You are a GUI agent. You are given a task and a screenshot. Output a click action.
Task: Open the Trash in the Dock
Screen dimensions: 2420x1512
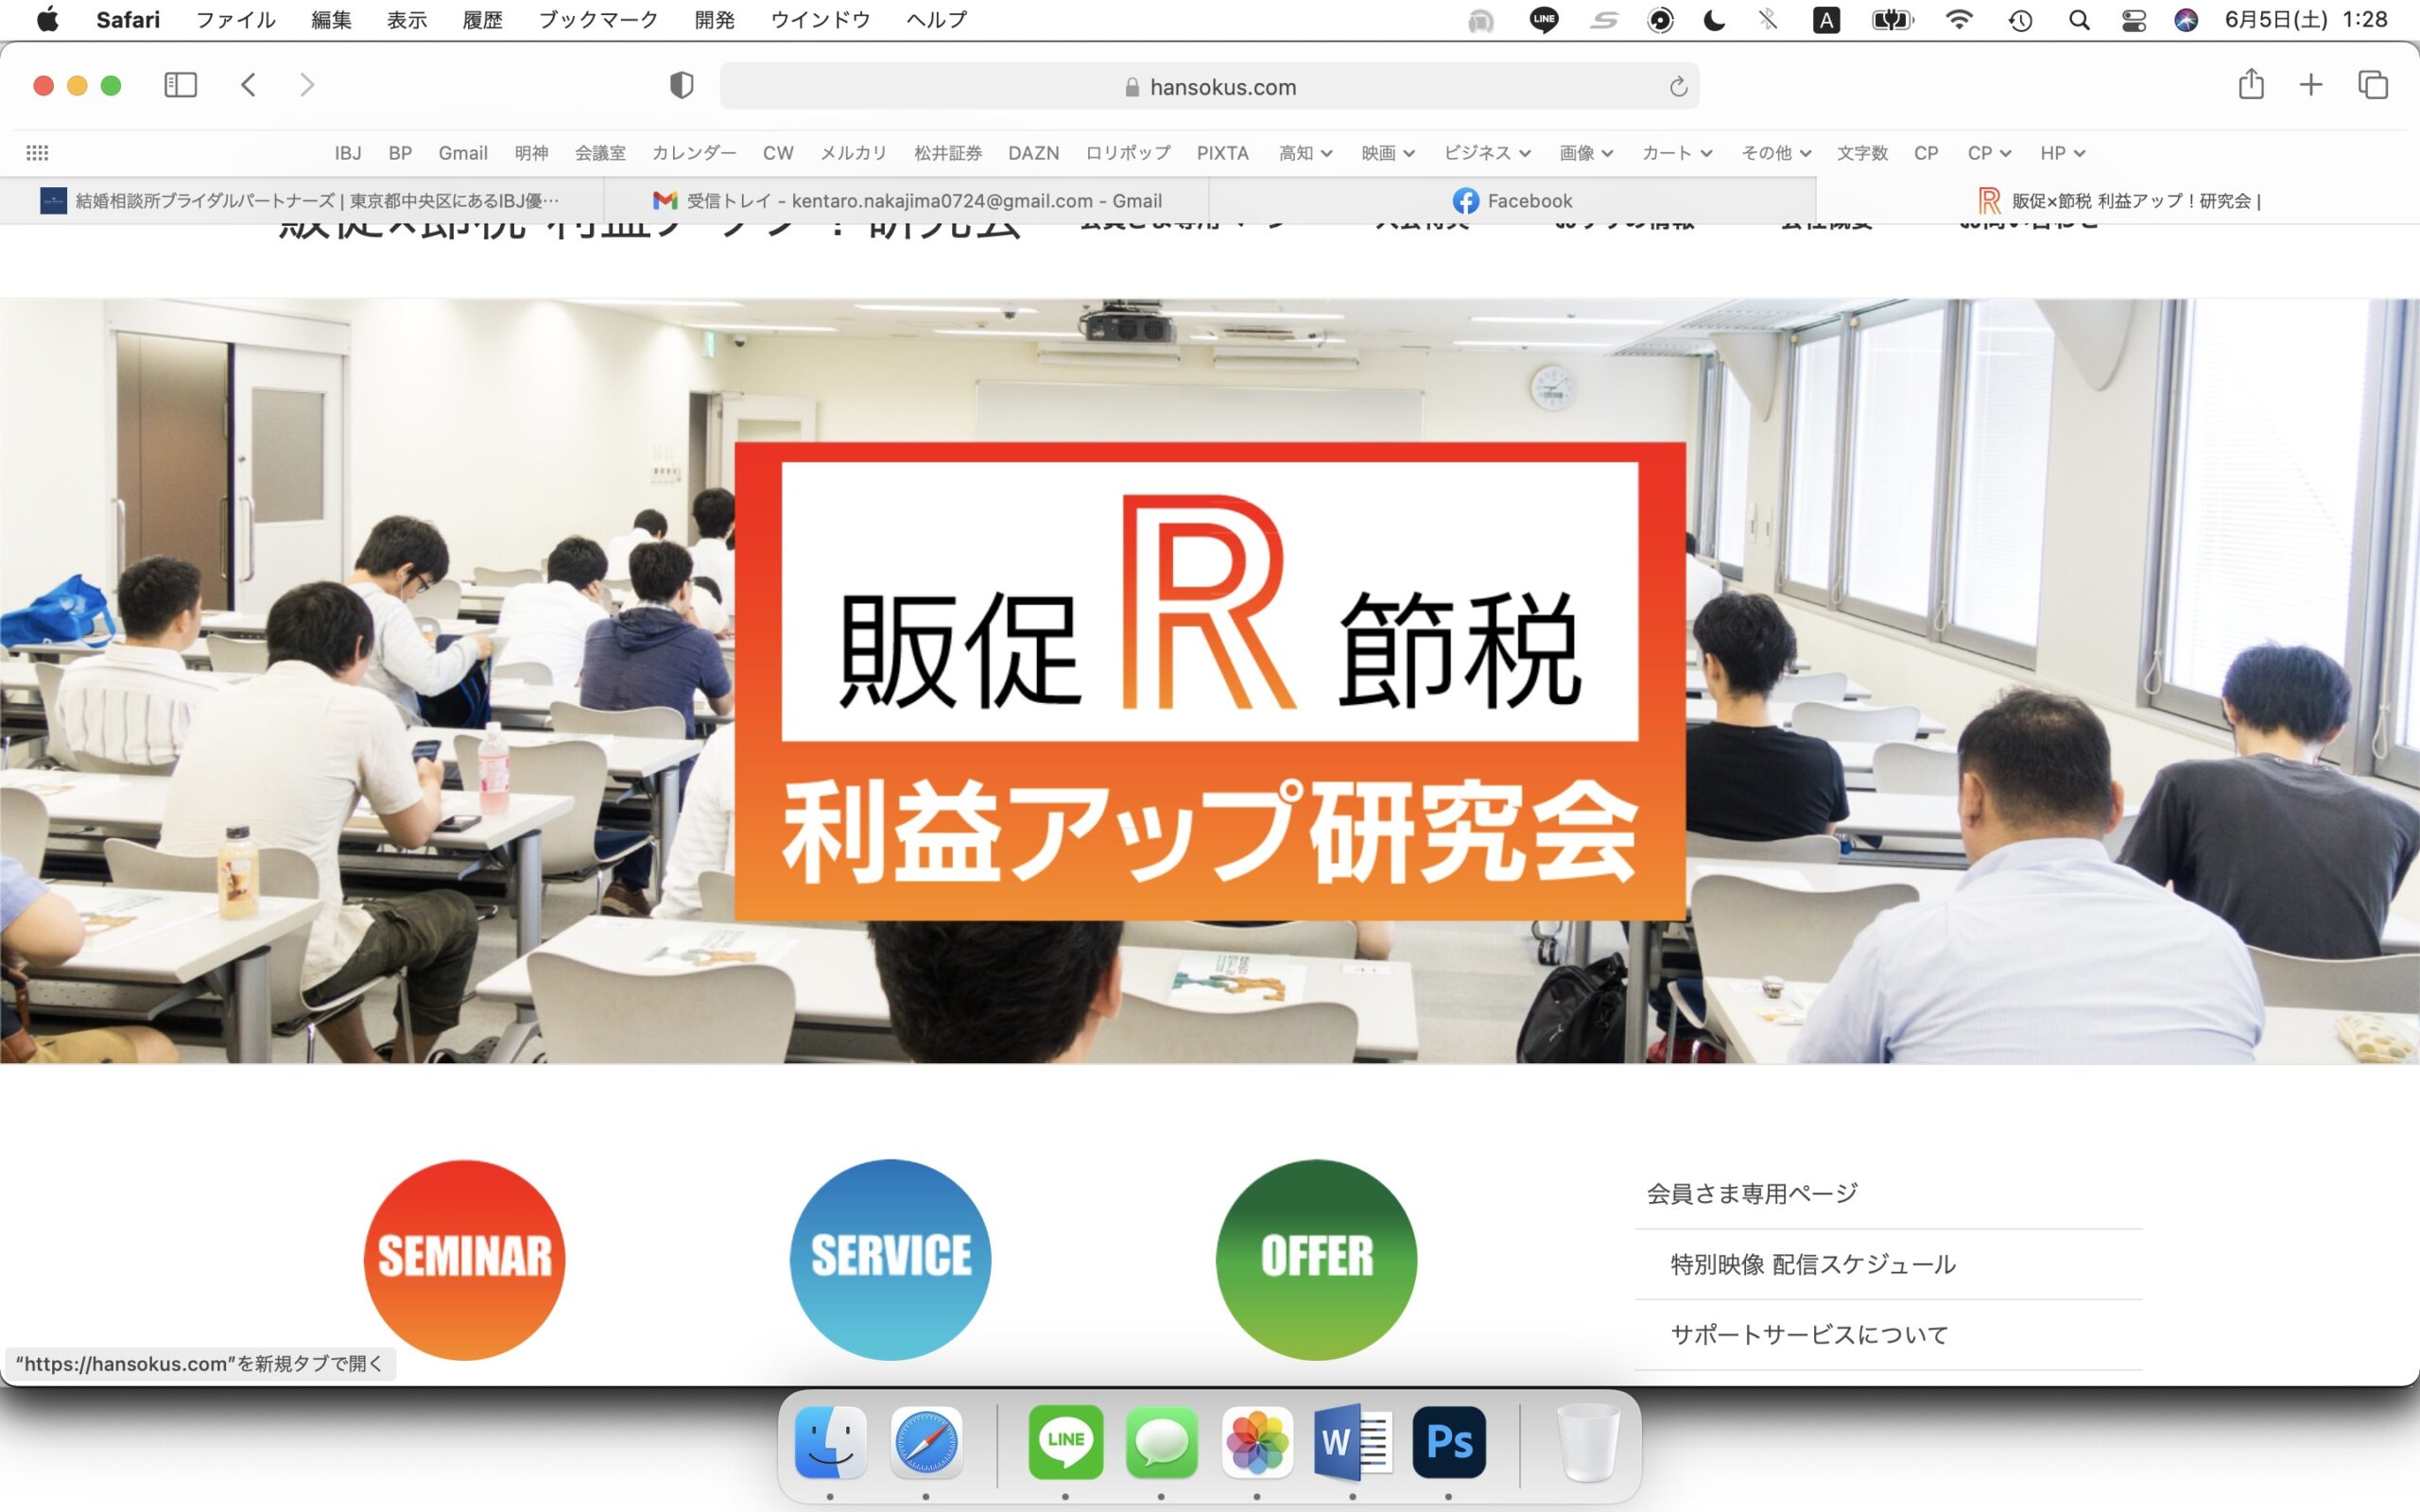[x=1588, y=1442]
